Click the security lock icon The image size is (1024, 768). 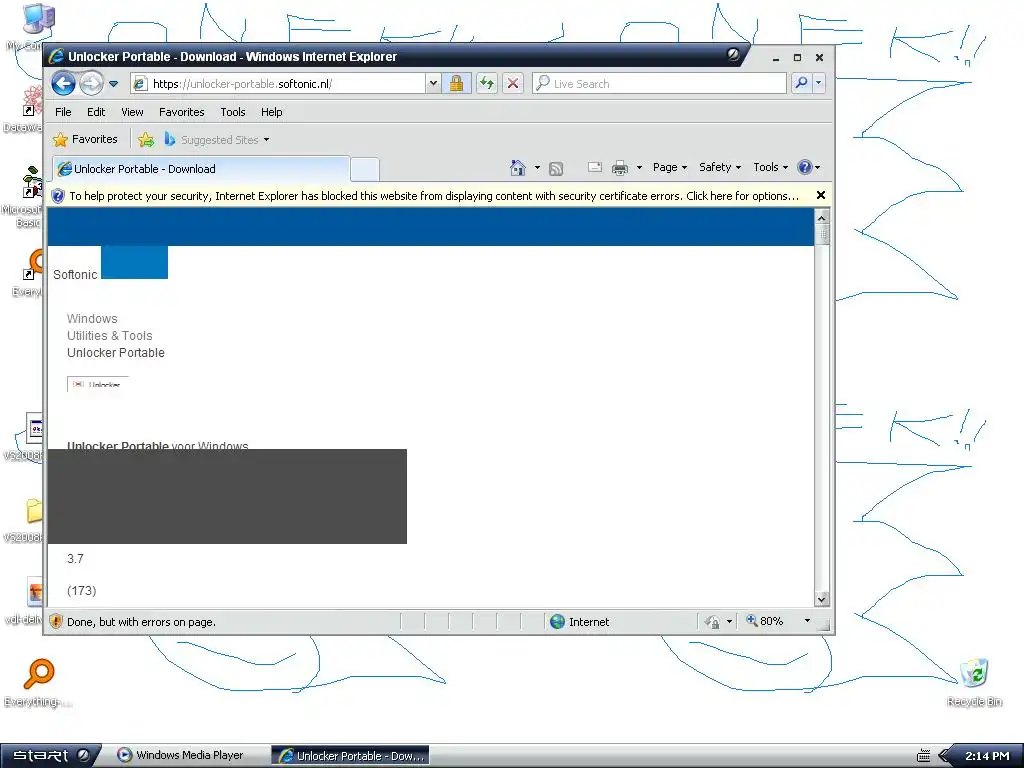(x=456, y=84)
